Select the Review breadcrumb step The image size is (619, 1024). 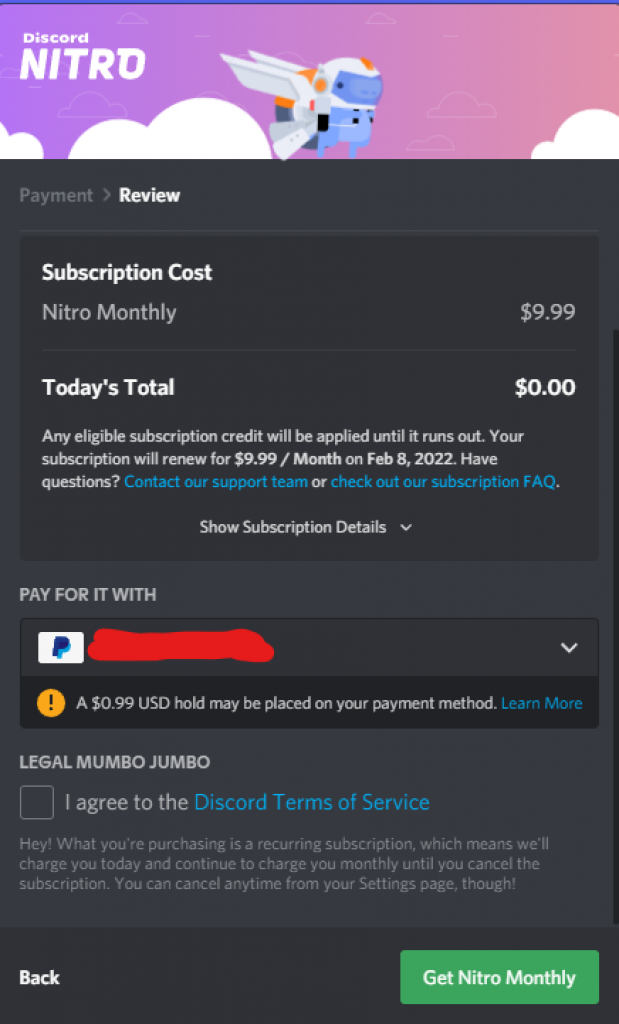[149, 196]
